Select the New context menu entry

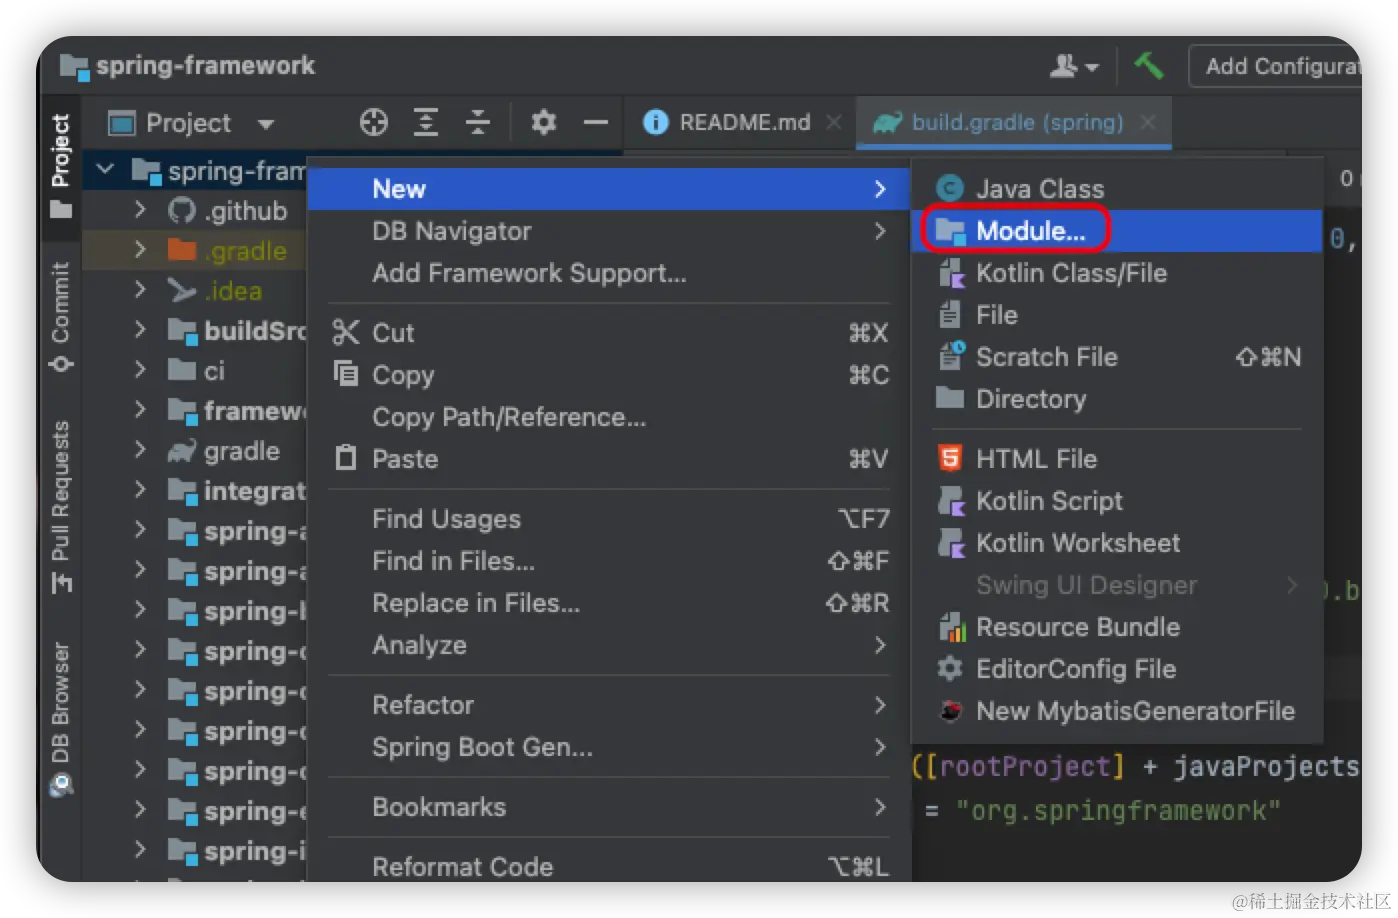[x=608, y=189]
